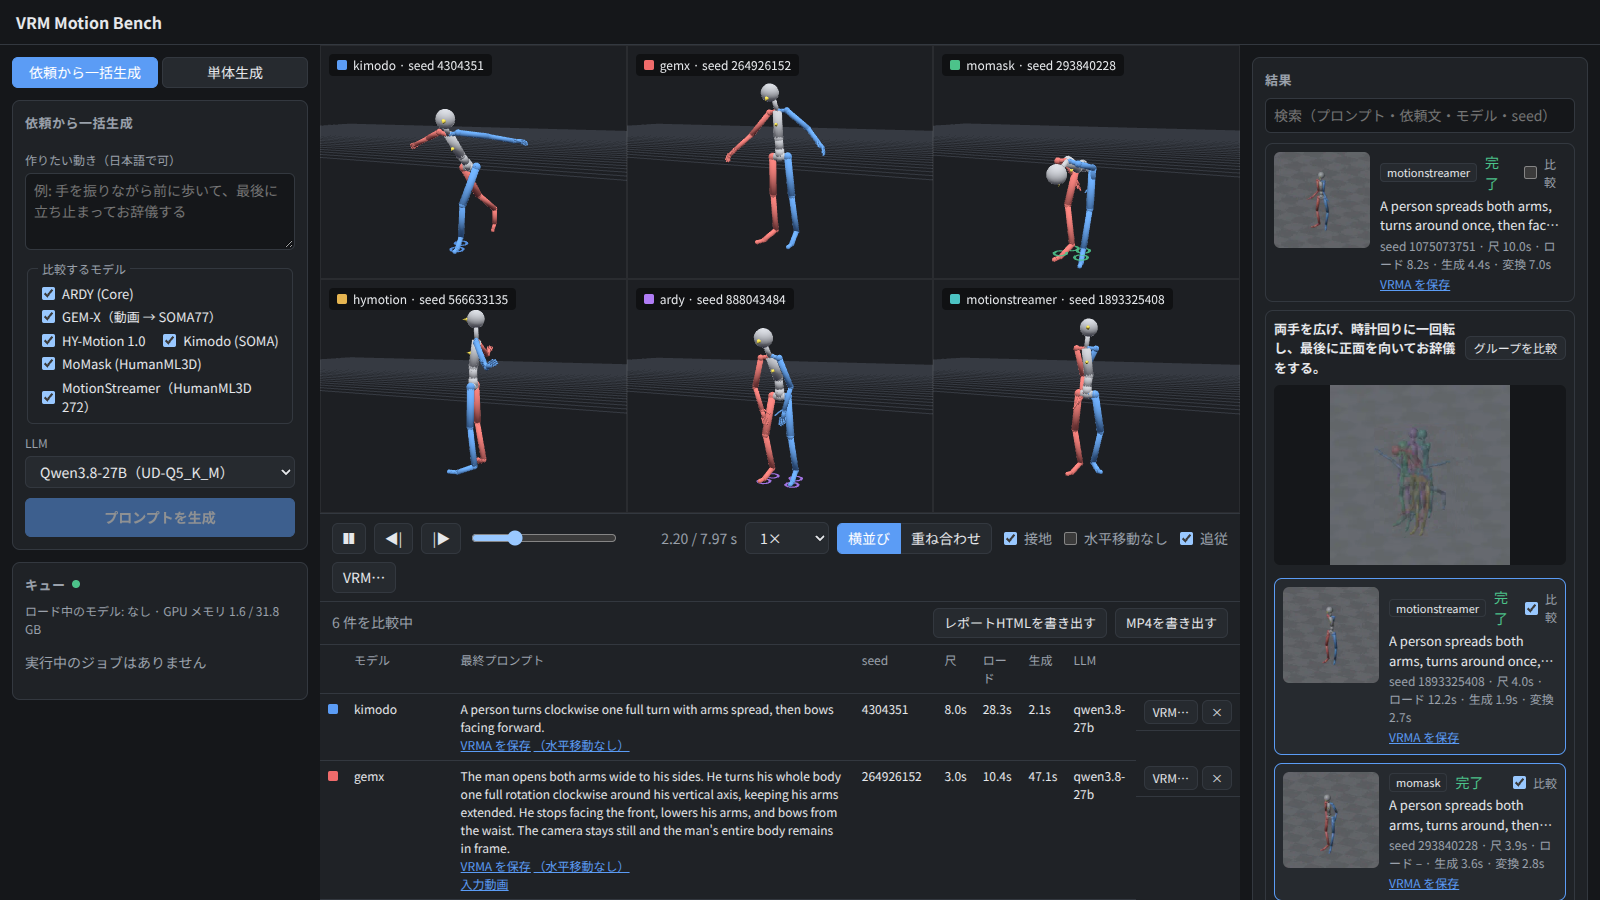Uncheck 比較 on motionstreamer seed 1893325408 card

[x=1531, y=608]
